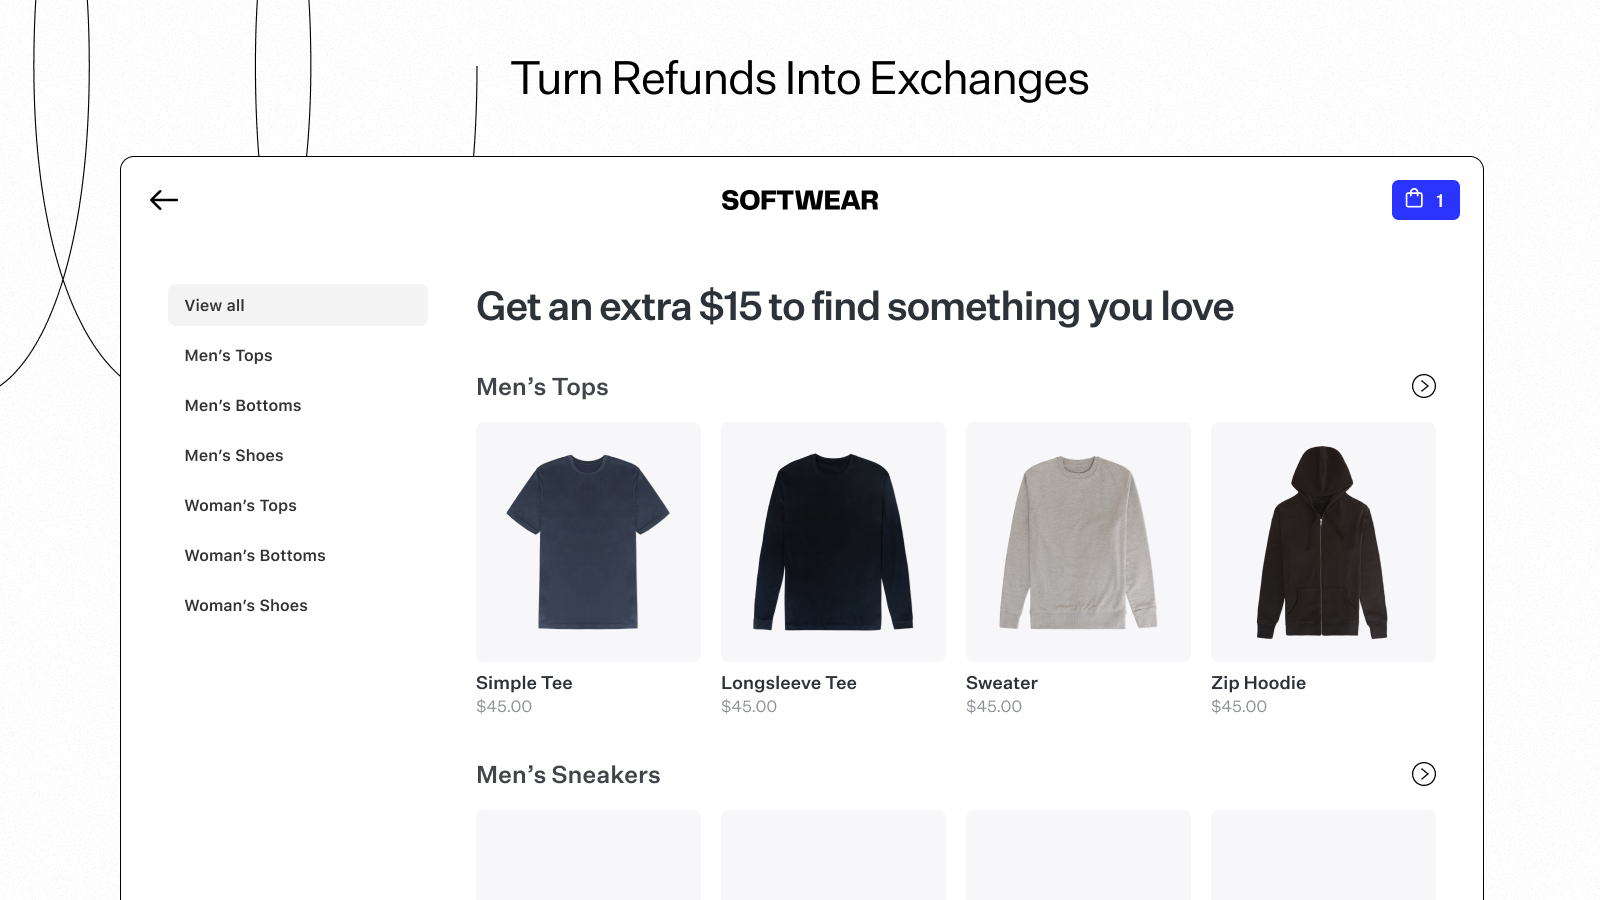The height and width of the screenshot is (900, 1600).
Task: View the Zip Hoodie product image
Action: tap(1323, 542)
